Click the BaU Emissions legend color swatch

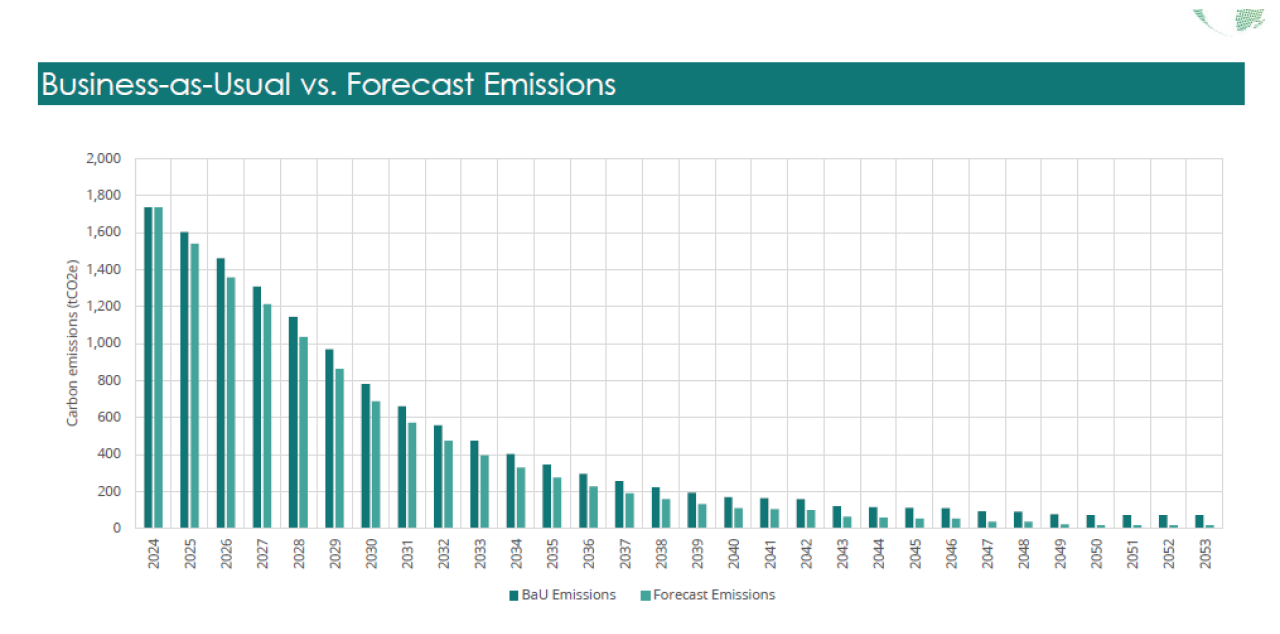click(514, 595)
